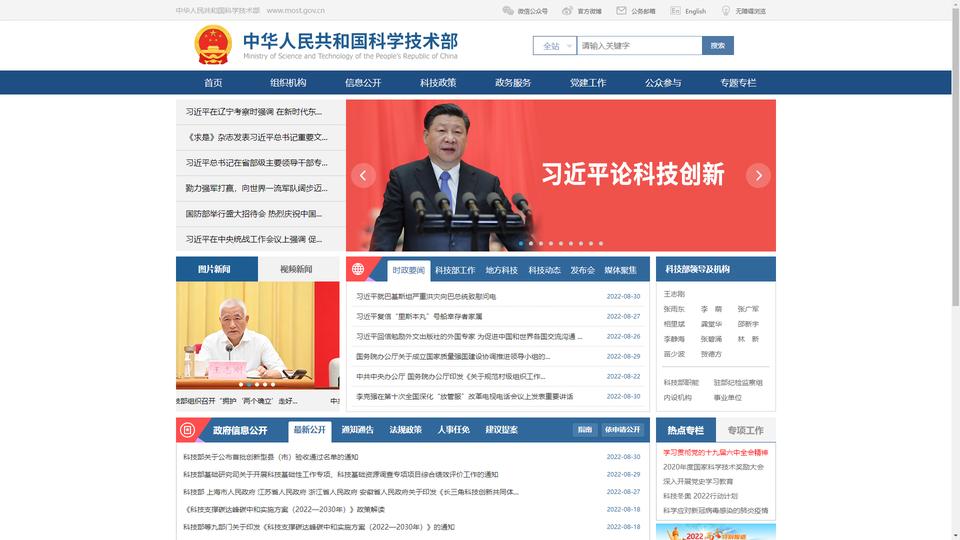Click the photo news thumbnail image
960x540 pixels.
point(258,336)
